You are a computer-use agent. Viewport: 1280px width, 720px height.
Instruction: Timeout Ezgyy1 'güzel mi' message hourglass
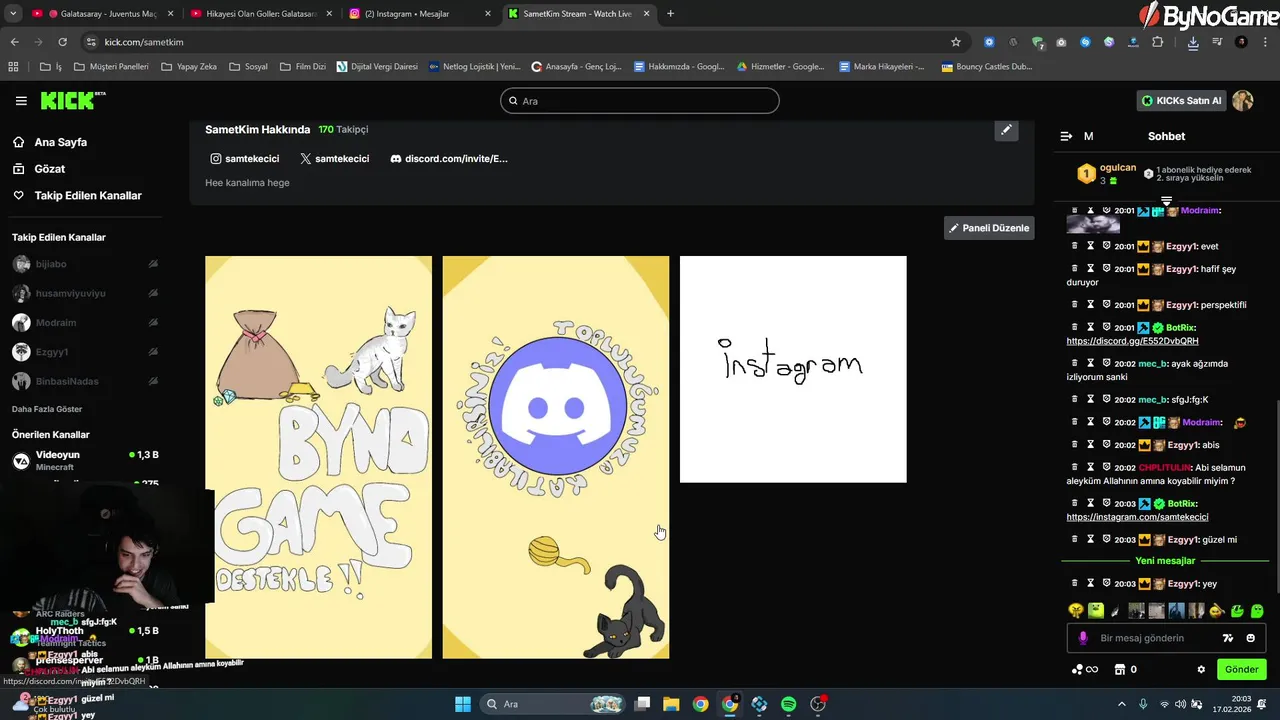tap(1091, 539)
